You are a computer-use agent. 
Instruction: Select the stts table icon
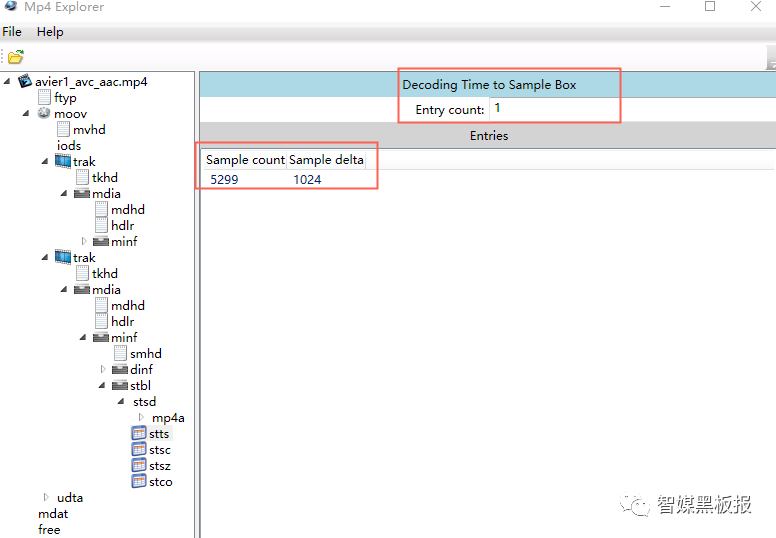click(139, 434)
